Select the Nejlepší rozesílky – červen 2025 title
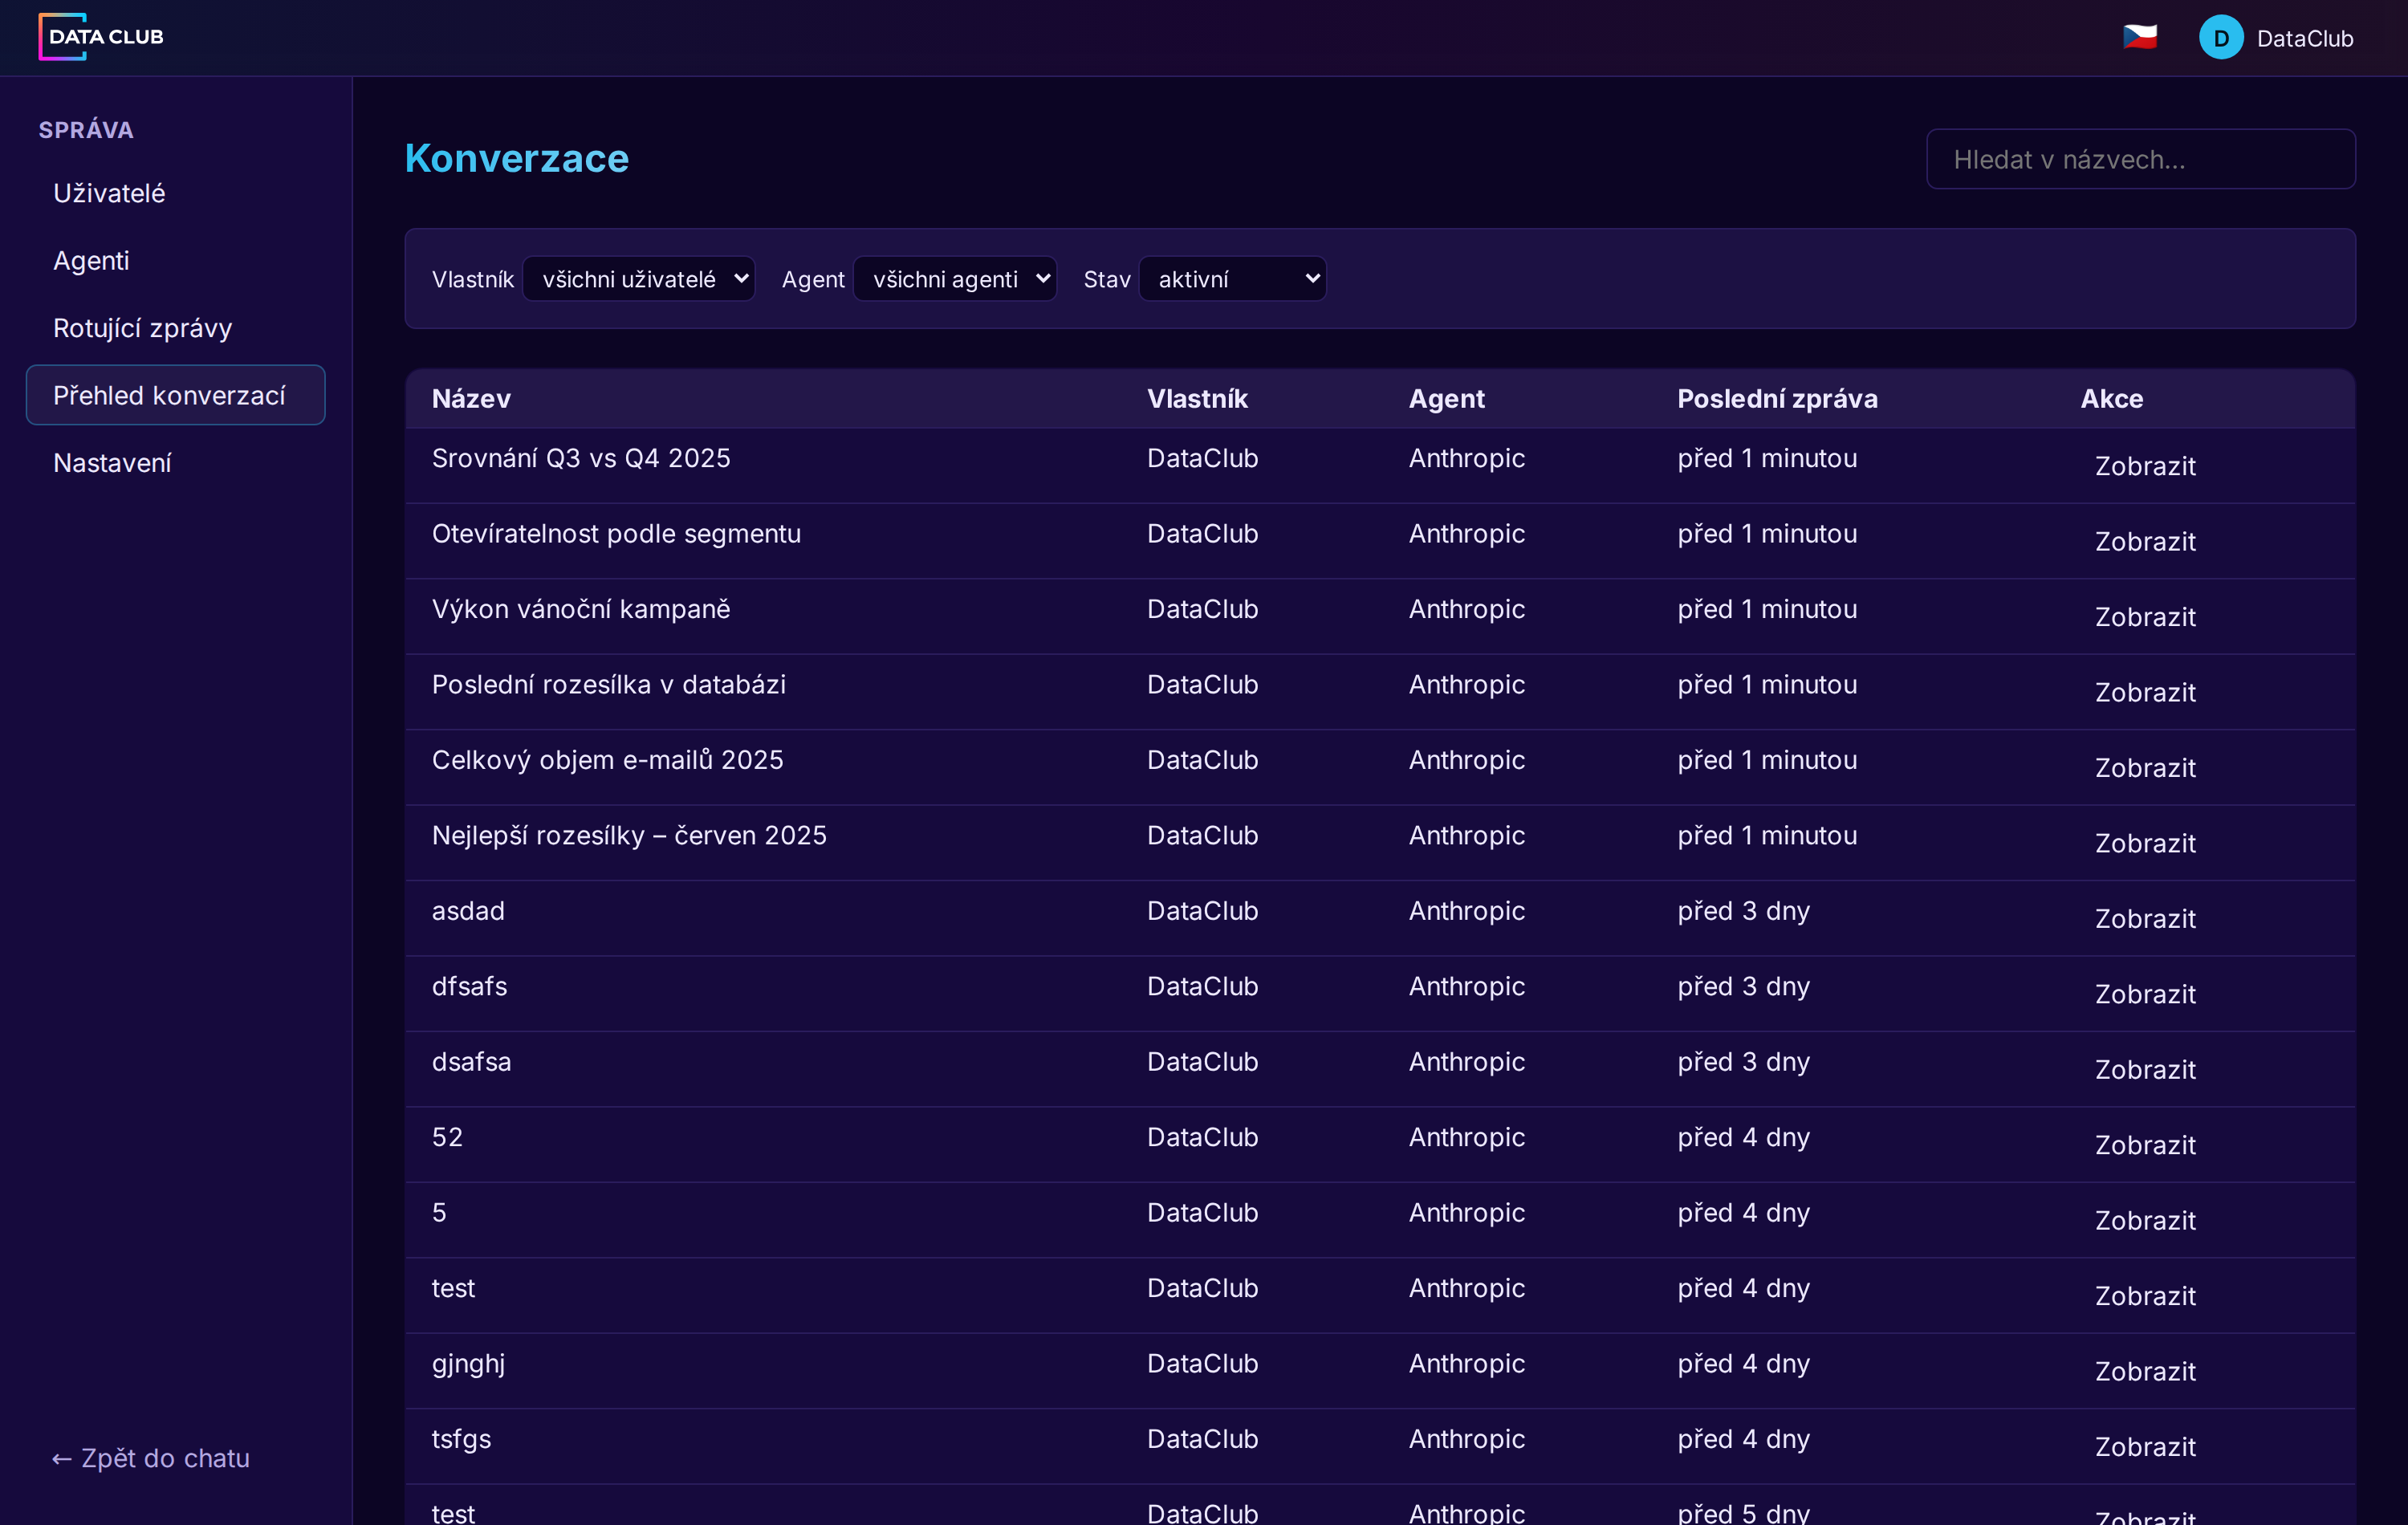2408x1525 pixels. click(629, 836)
